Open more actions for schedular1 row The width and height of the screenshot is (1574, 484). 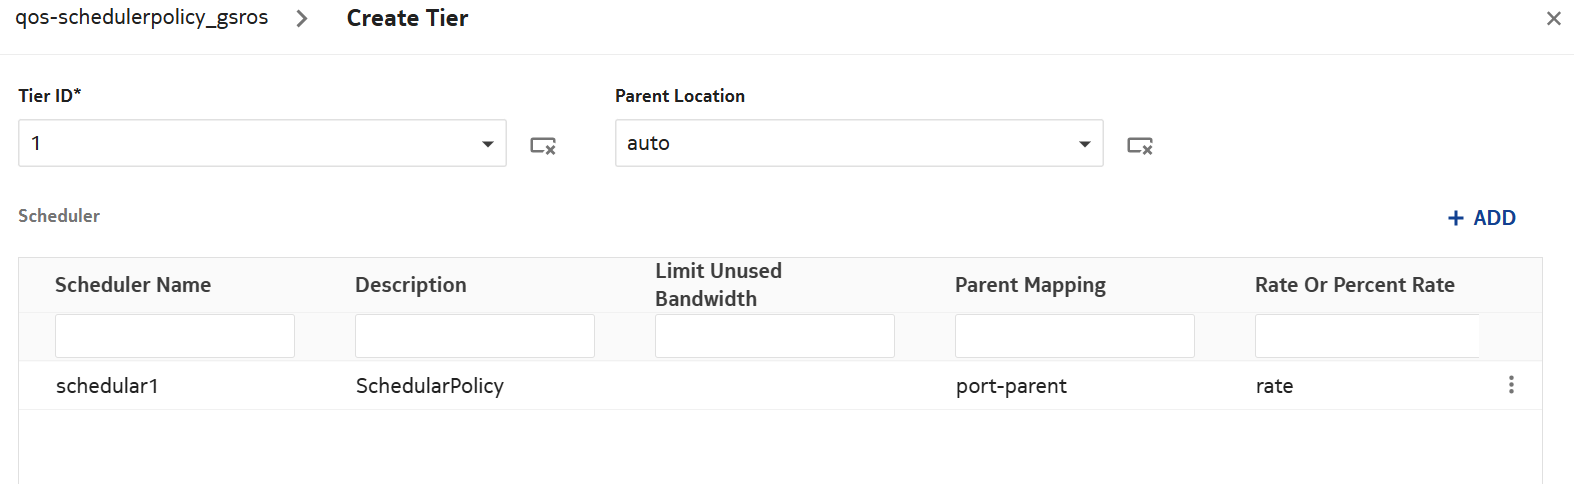pyautogui.click(x=1510, y=385)
